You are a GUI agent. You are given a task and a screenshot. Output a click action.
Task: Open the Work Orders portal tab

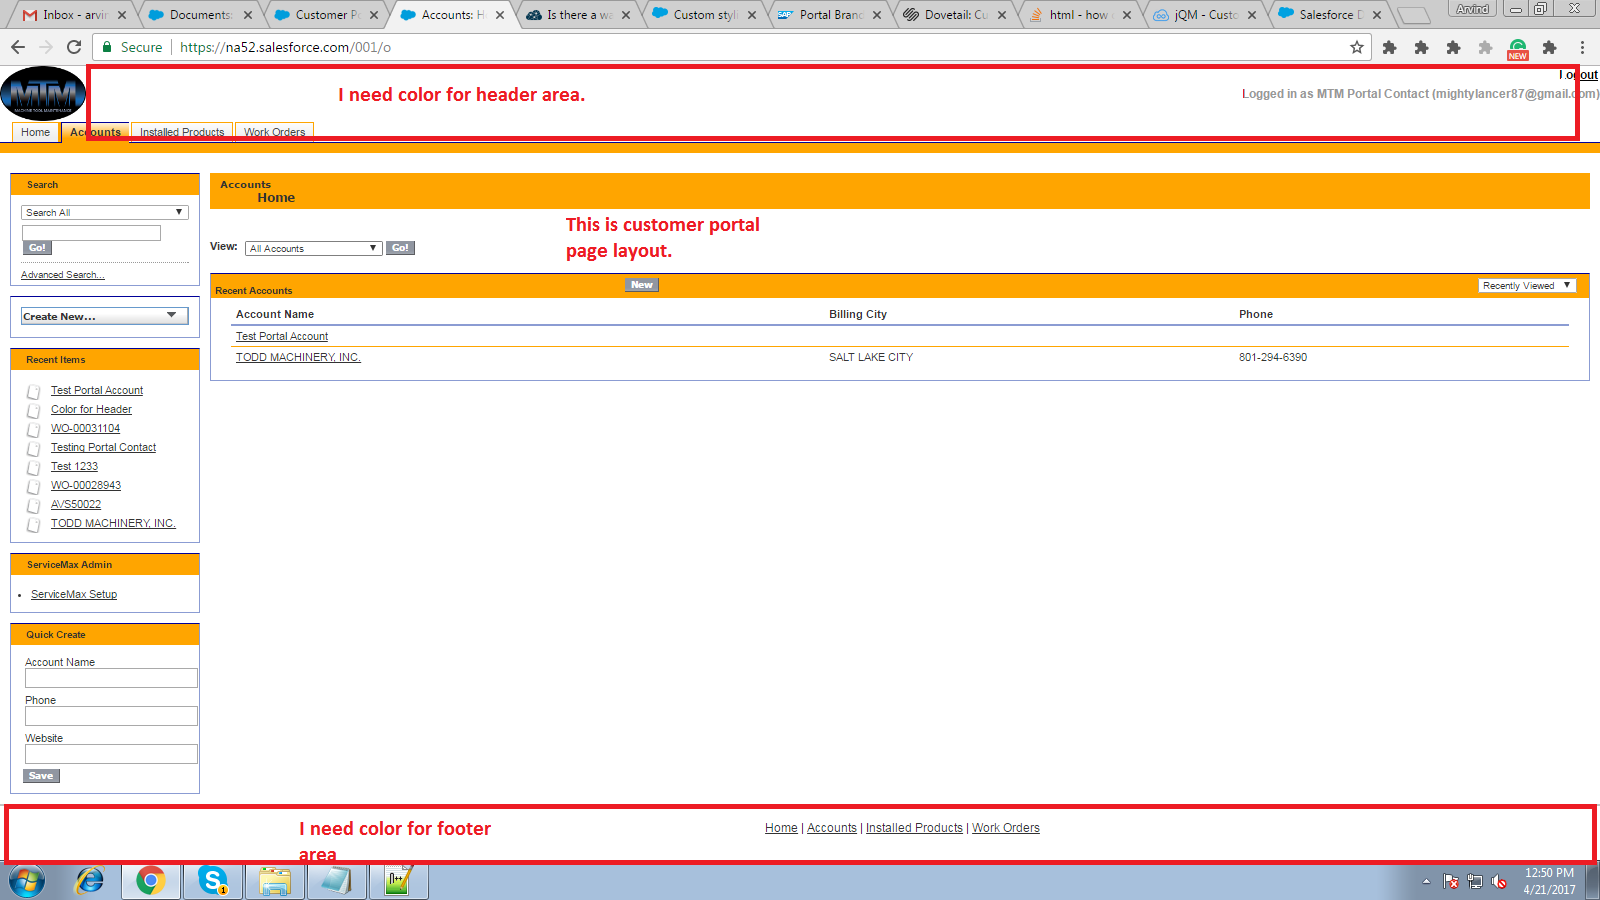click(x=275, y=132)
